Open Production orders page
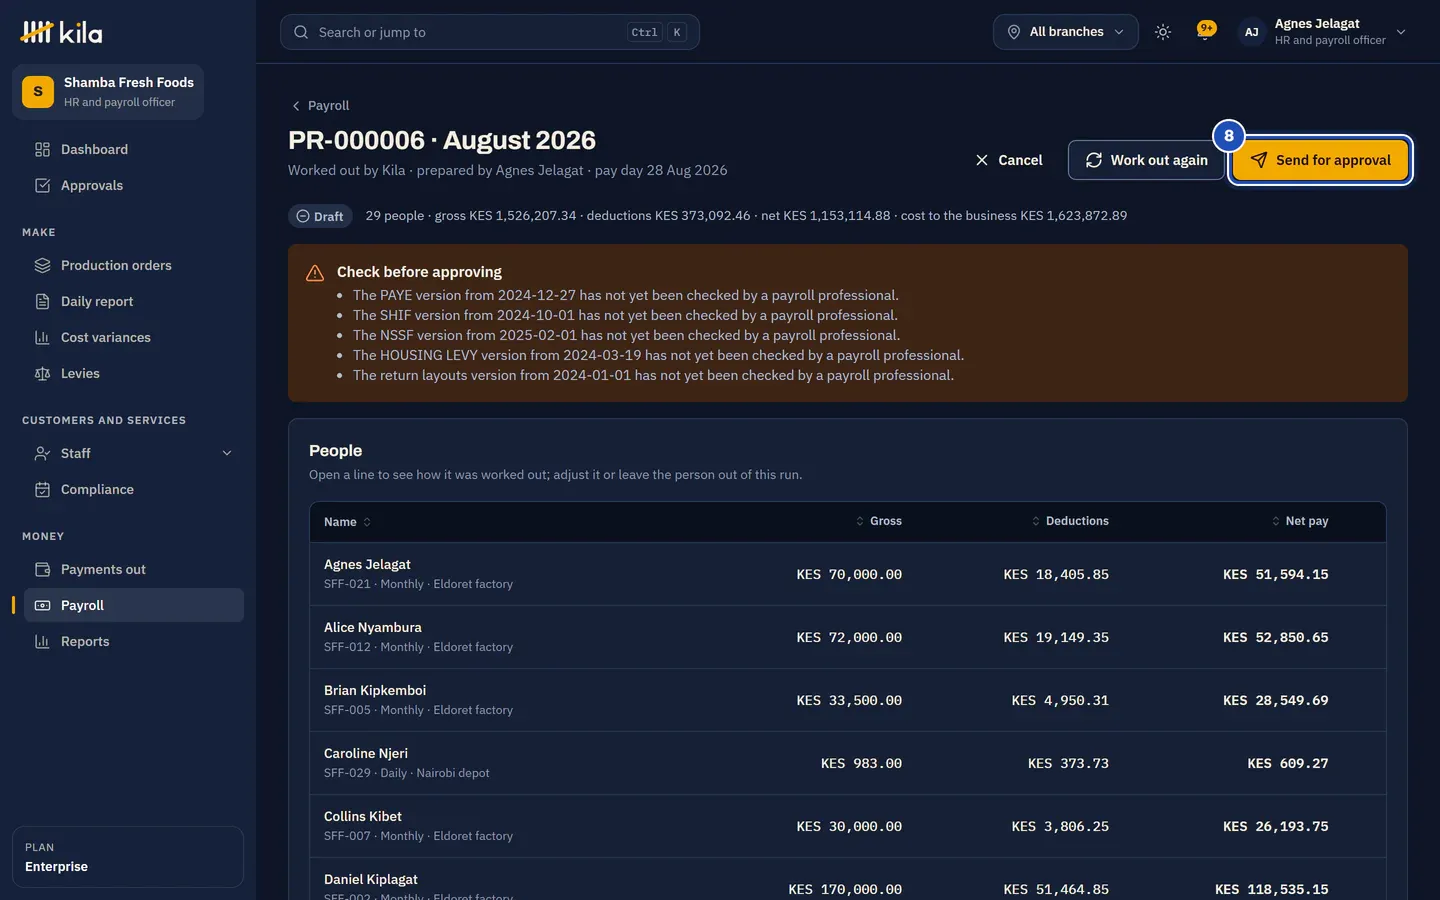 (x=134, y=265)
